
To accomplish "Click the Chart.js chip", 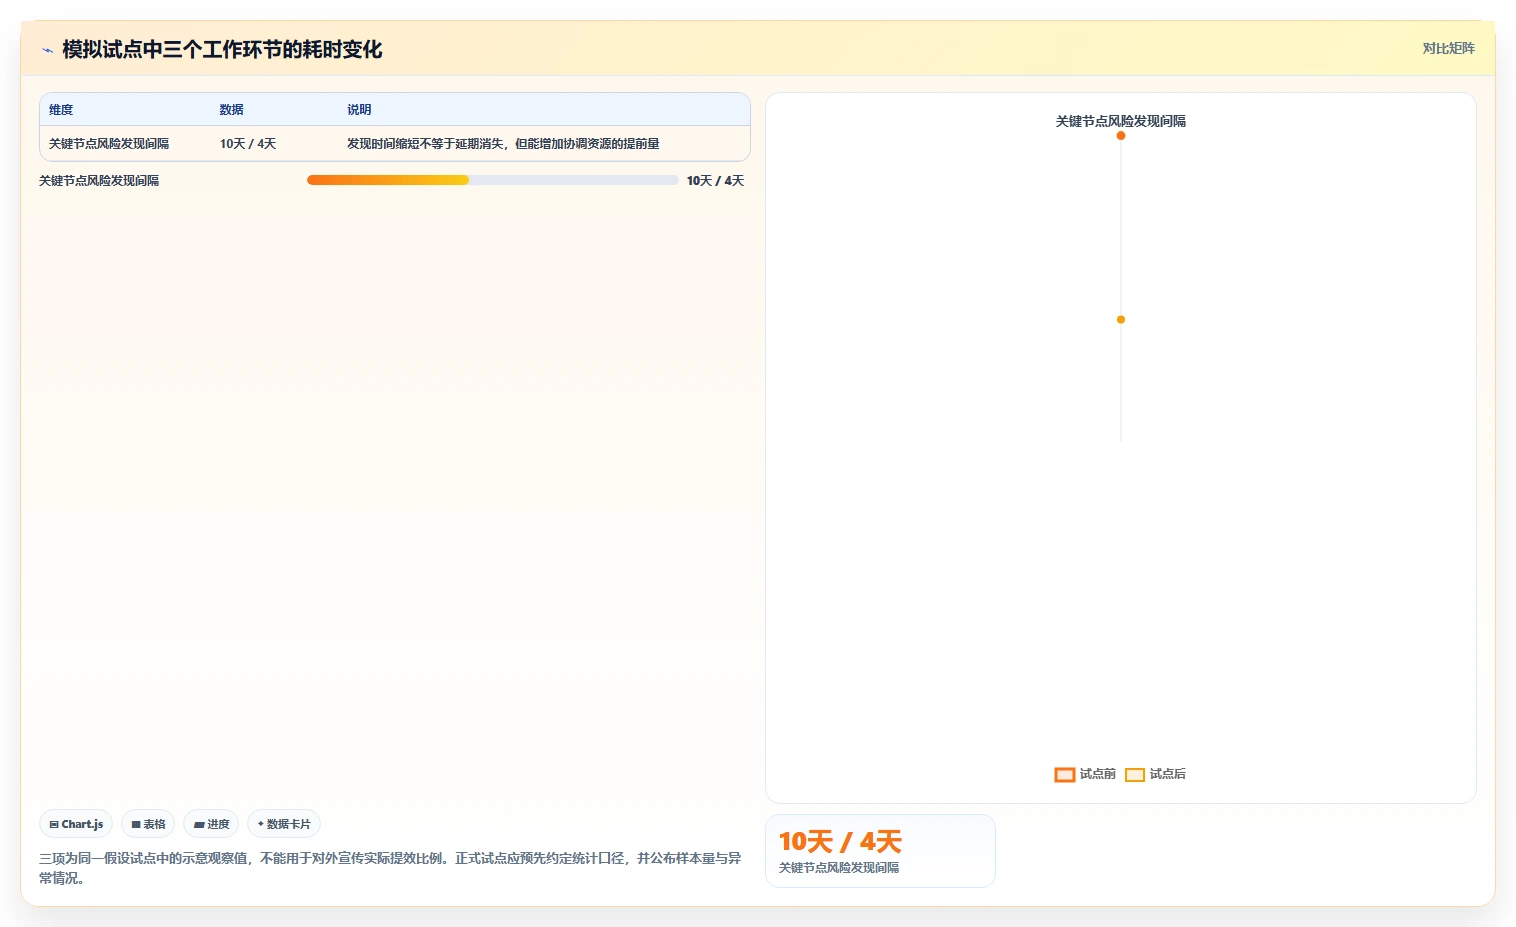I will (x=76, y=824).
